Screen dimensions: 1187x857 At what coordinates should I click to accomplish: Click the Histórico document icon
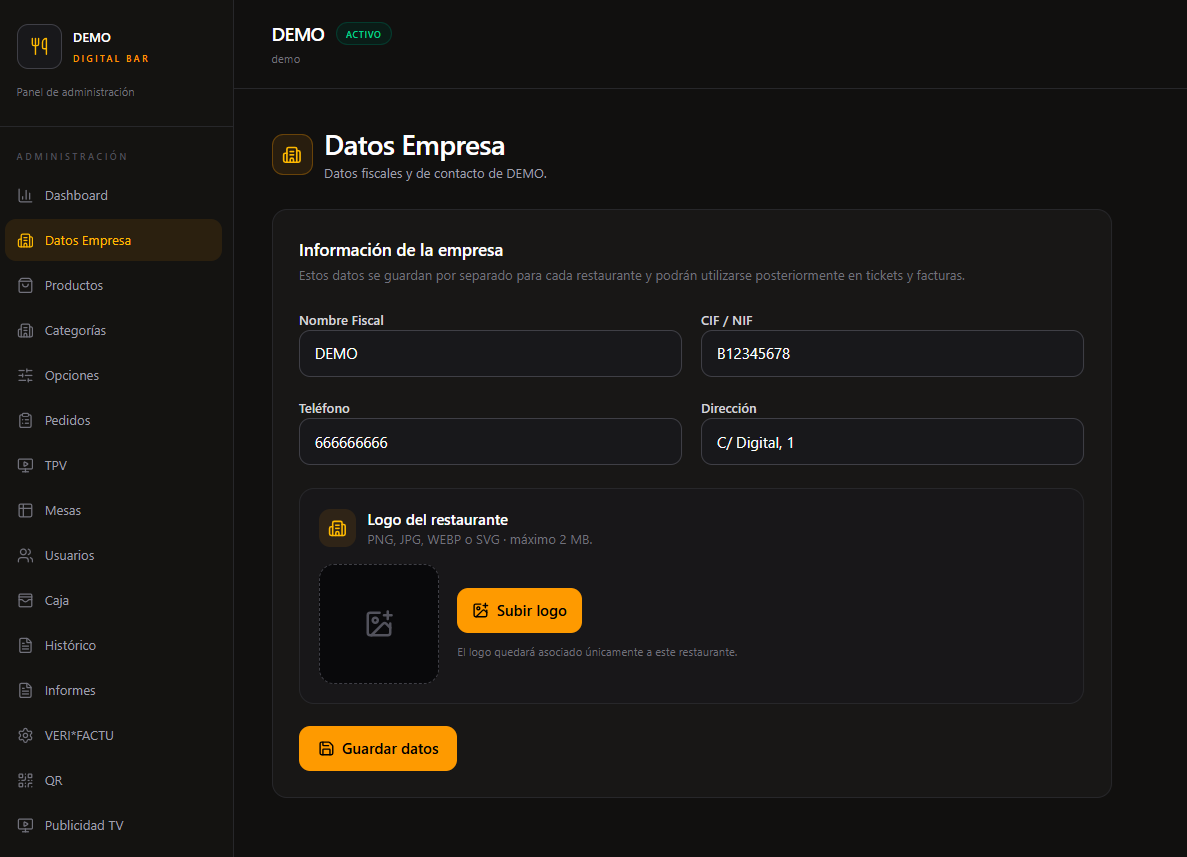[x=25, y=646]
